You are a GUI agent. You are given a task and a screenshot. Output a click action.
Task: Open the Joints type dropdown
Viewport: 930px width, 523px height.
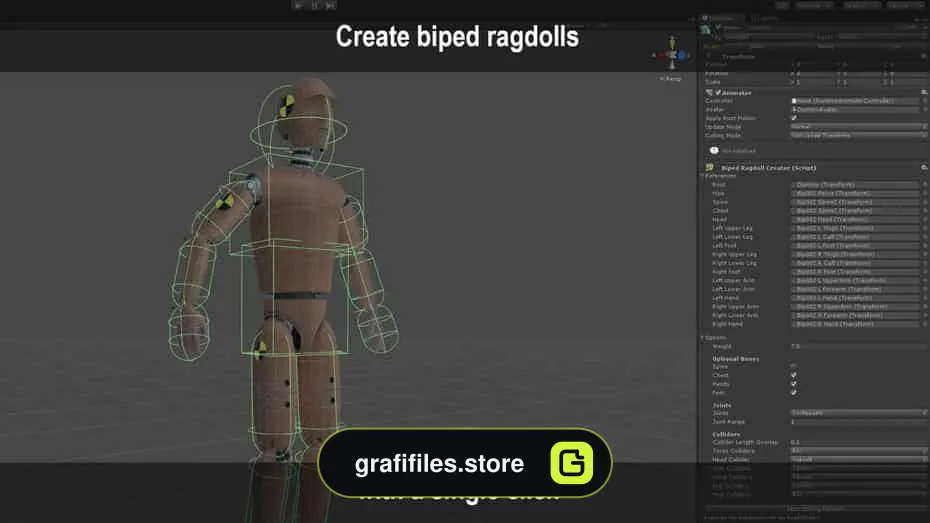pos(858,413)
